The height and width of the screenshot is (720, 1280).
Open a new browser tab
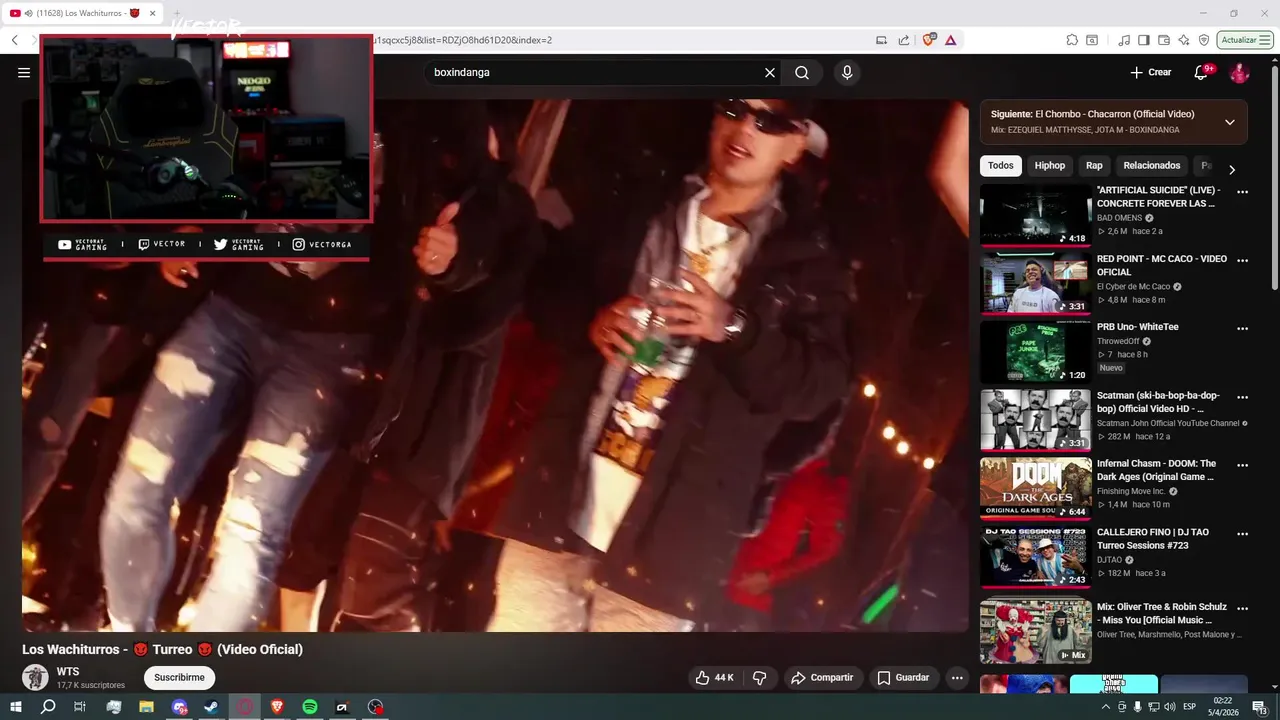[178, 13]
